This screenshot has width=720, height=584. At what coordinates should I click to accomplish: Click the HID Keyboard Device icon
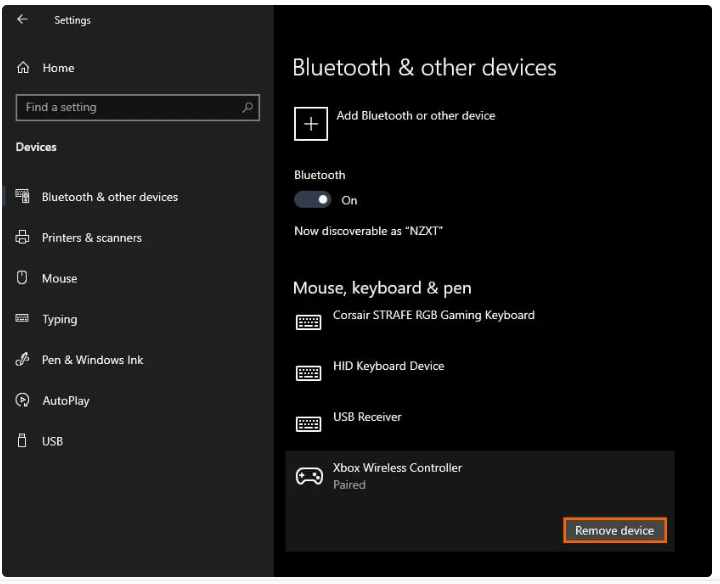pyautogui.click(x=309, y=373)
